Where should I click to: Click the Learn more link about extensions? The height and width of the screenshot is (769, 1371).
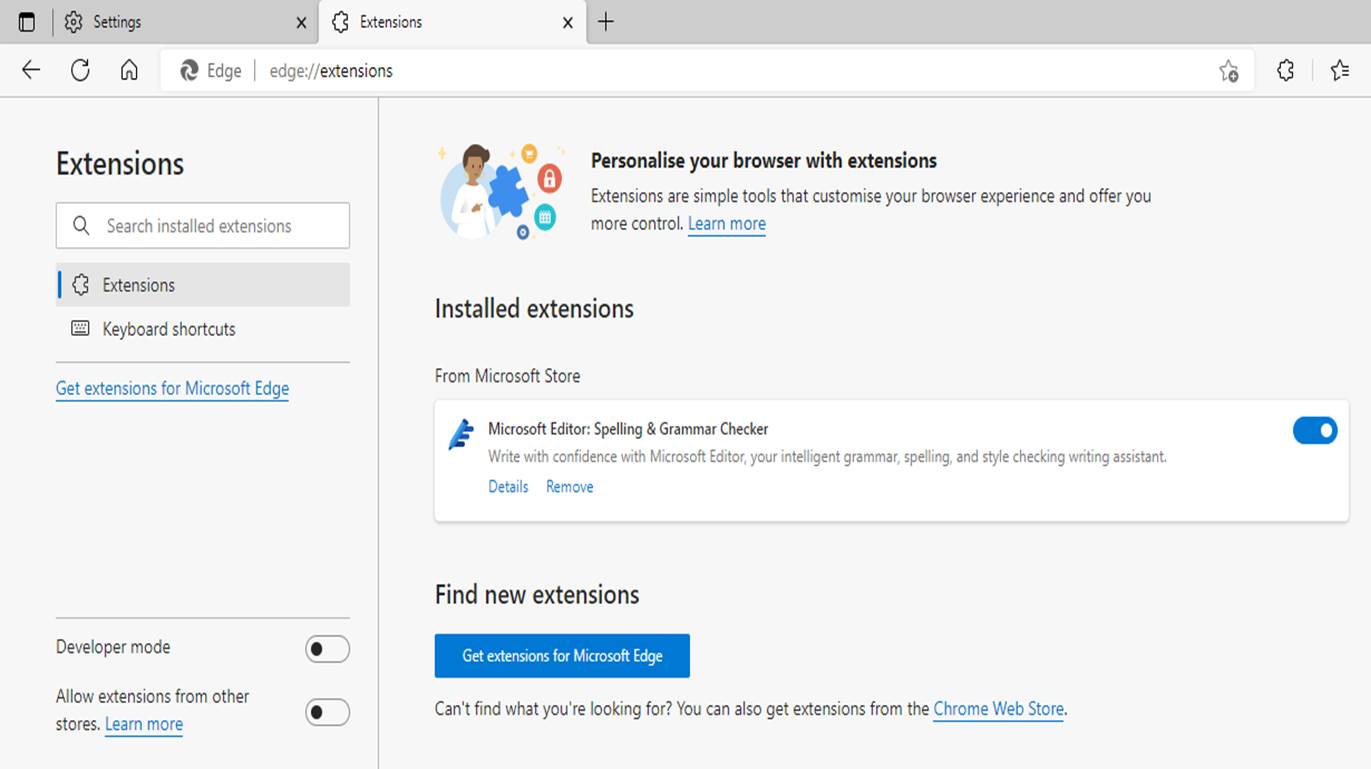726,223
